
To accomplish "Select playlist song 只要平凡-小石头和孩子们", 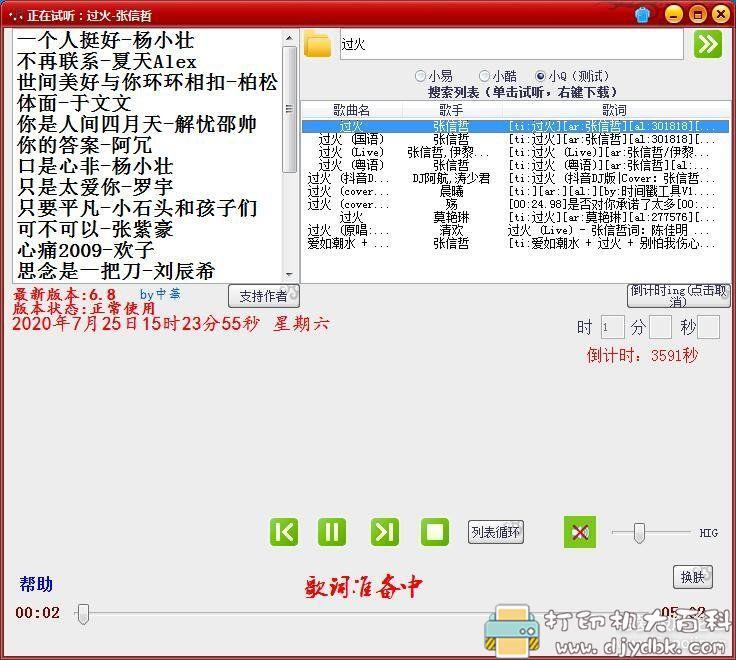I will pyautogui.click(x=137, y=208).
